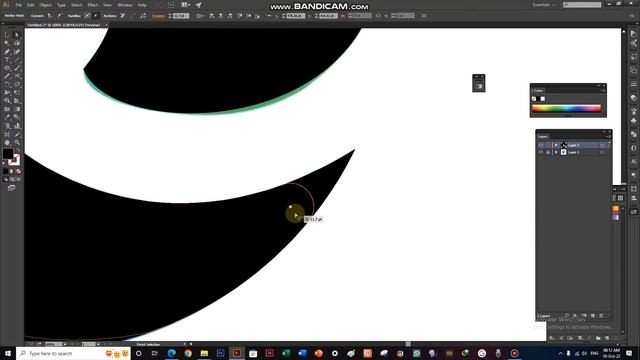Hide Layer 1 with its eye icon
640x360 pixels.
tap(541, 152)
